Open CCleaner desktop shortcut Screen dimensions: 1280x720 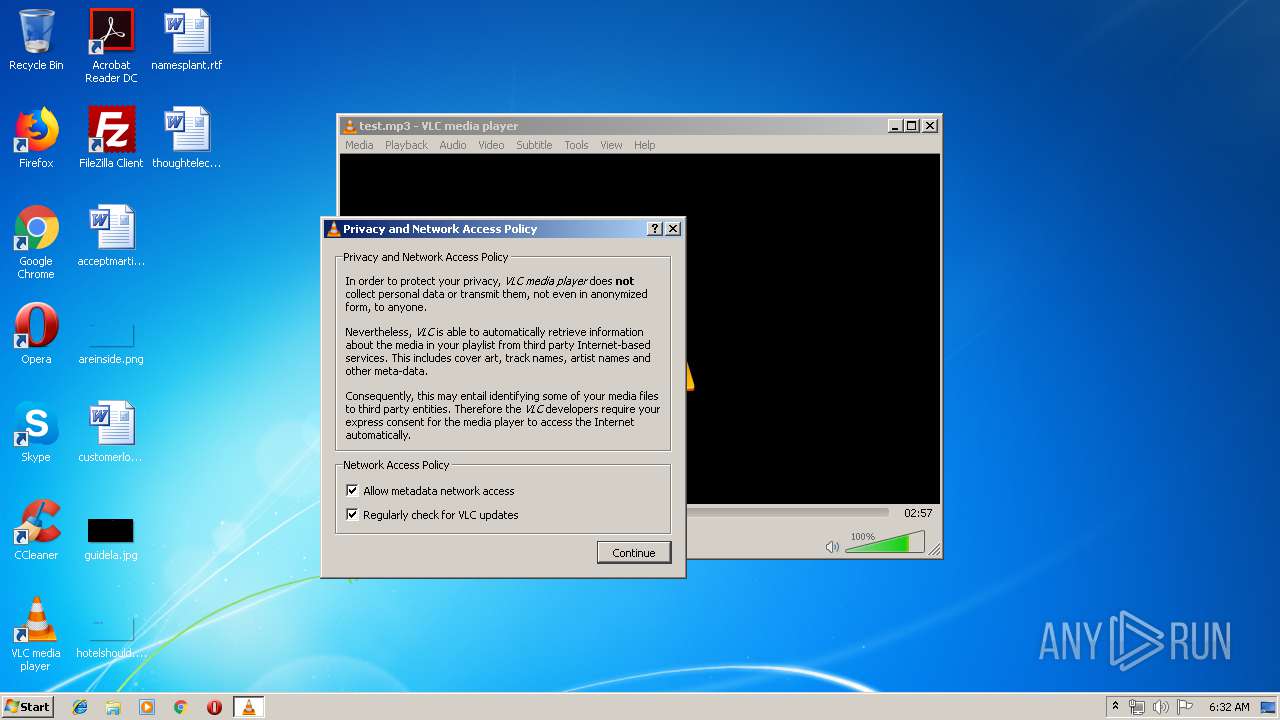(36, 531)
